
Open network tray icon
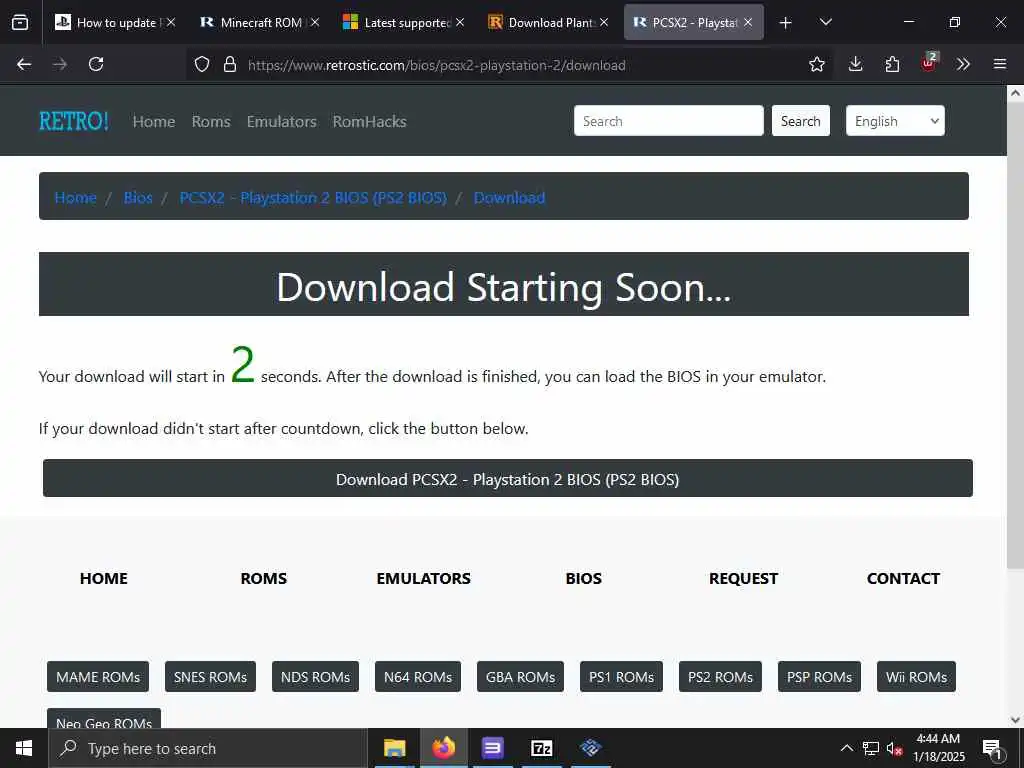871,748
